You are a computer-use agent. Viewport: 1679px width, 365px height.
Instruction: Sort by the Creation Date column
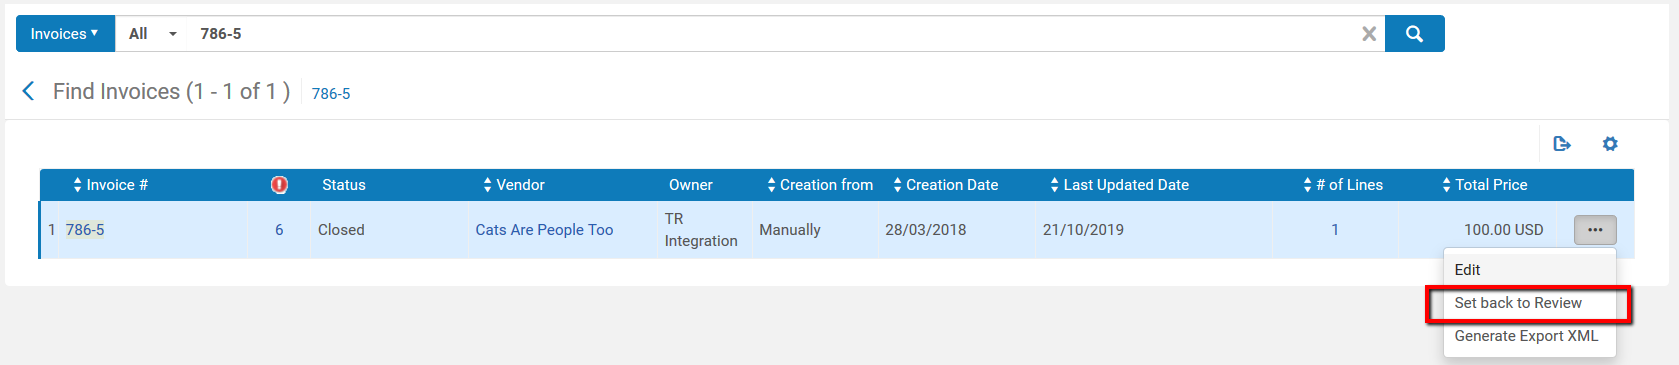(945, 185)
